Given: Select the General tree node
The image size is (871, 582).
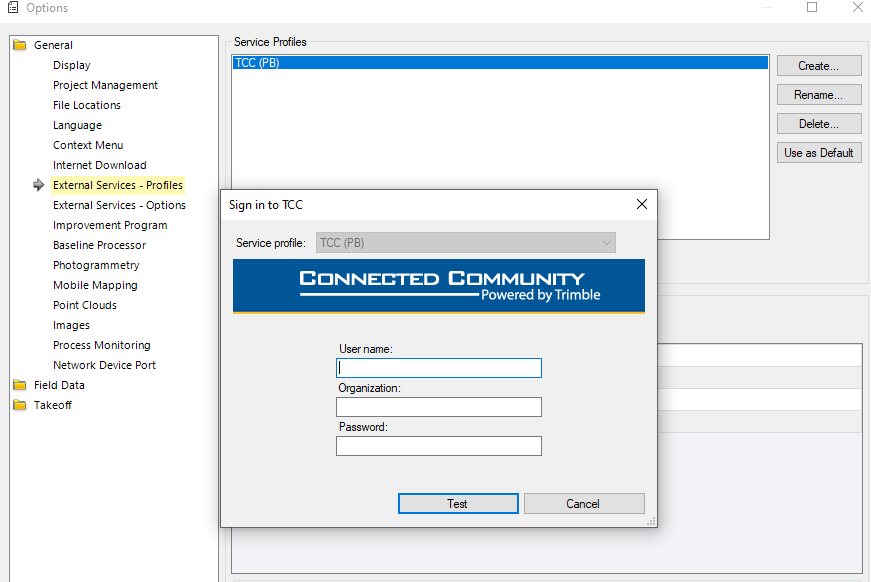Looking at the screenshot, I should (x=53, y=45).
